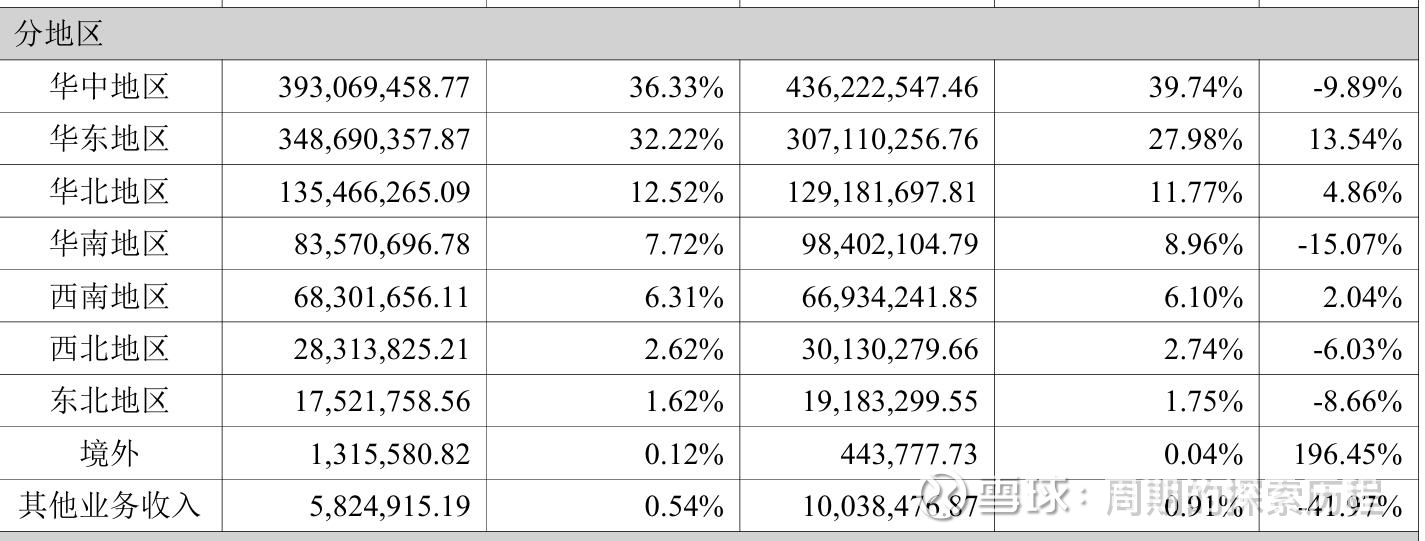Select the 华南地区 region cell
Image resolution: width=1425 pixels, height=541 pixels.
click(110, 244)
